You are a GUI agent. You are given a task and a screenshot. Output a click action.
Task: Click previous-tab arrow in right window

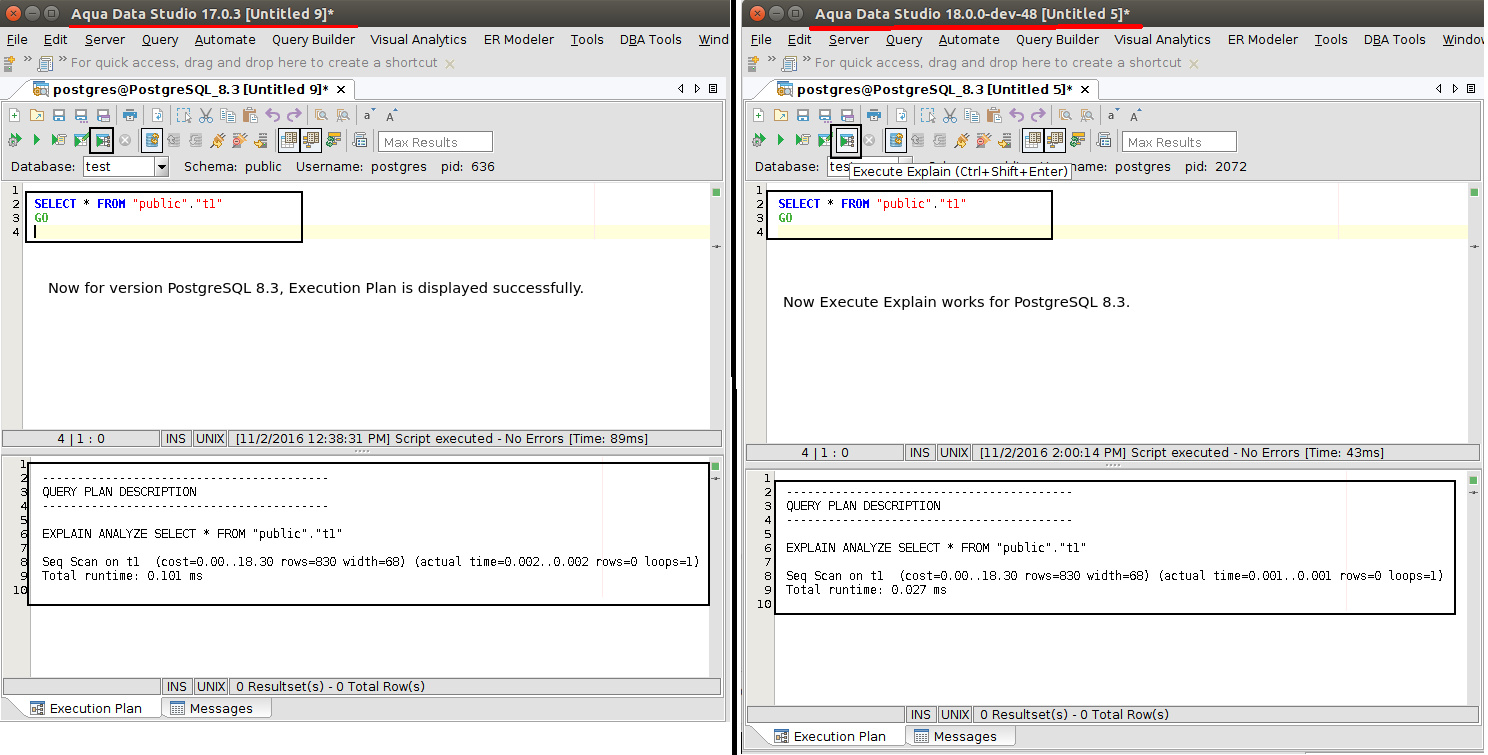point(1437,89)
